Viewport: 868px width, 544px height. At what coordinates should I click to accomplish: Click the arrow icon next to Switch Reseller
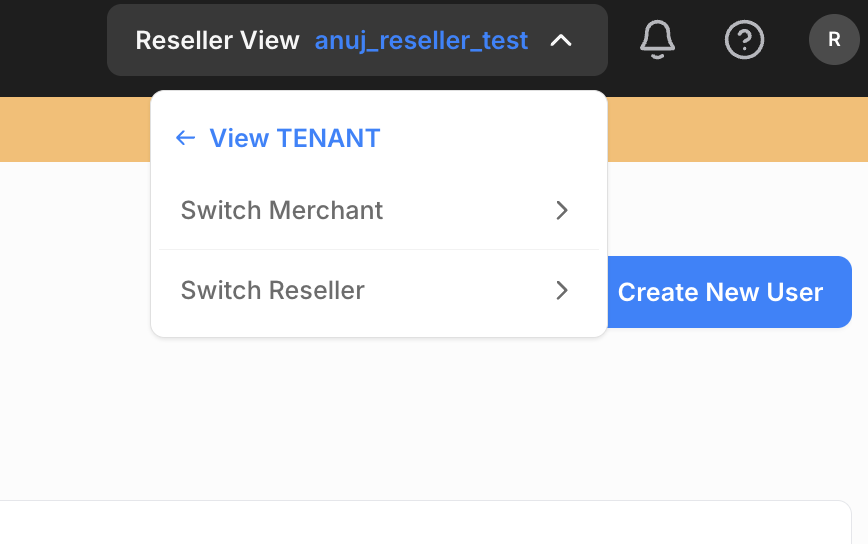click(x=562, y=290)
